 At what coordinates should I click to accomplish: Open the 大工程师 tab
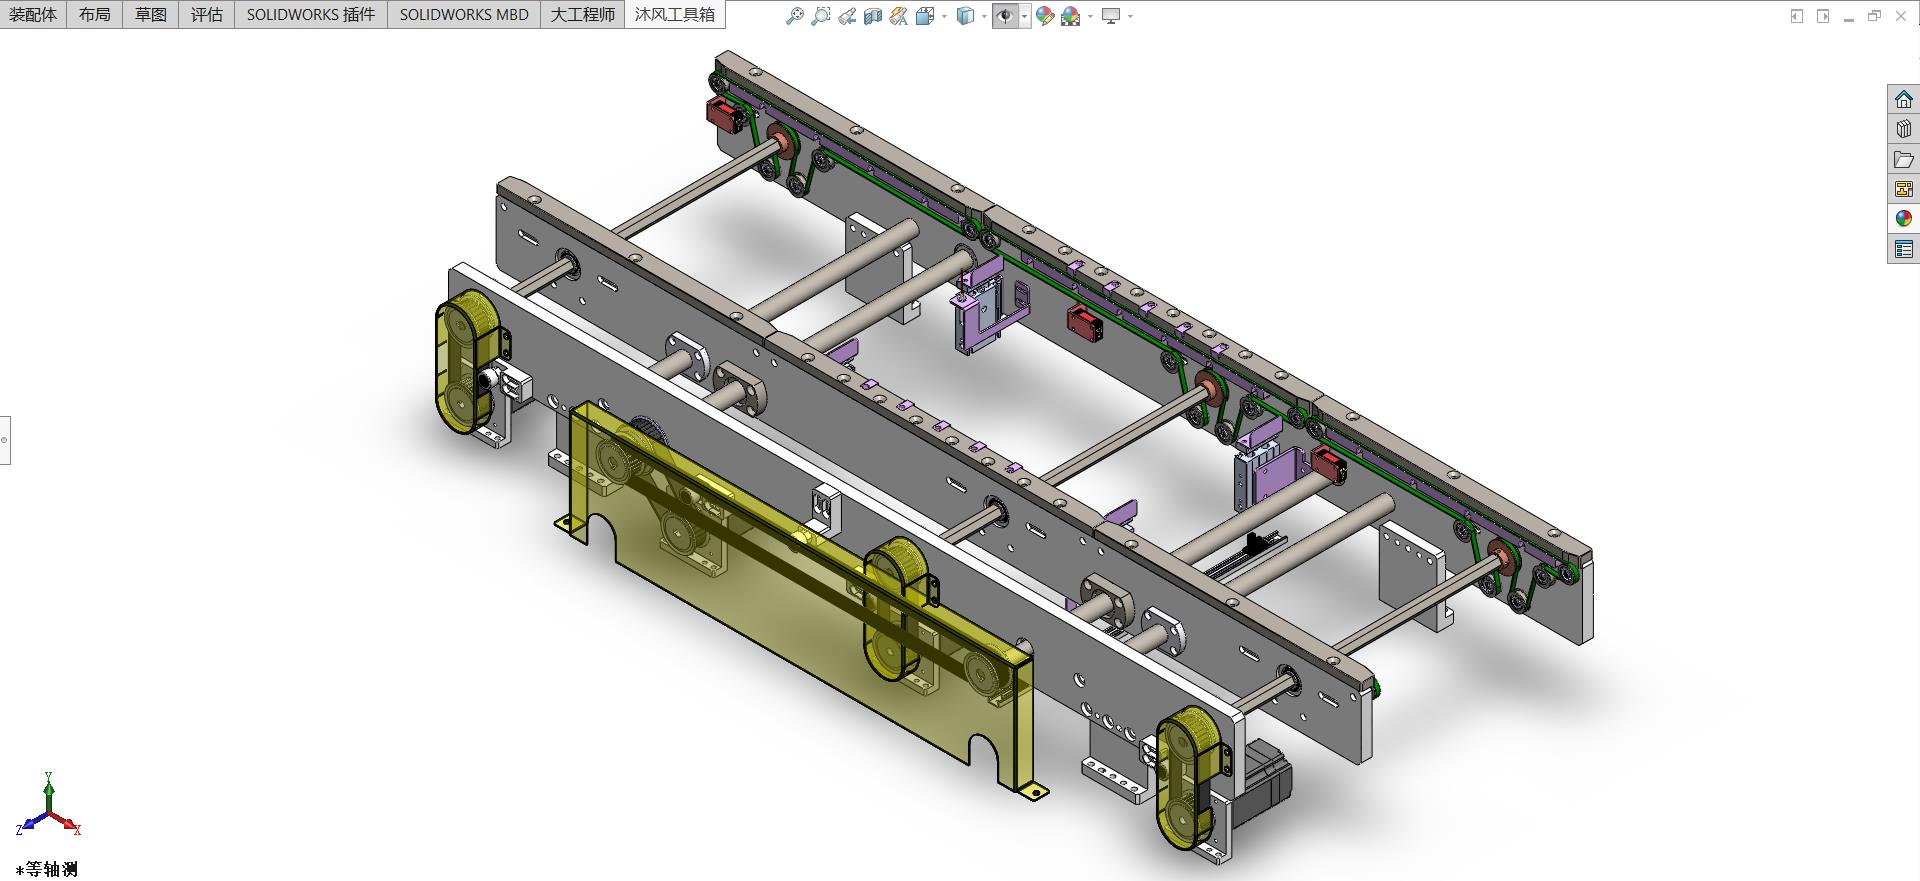pos(583,14)
